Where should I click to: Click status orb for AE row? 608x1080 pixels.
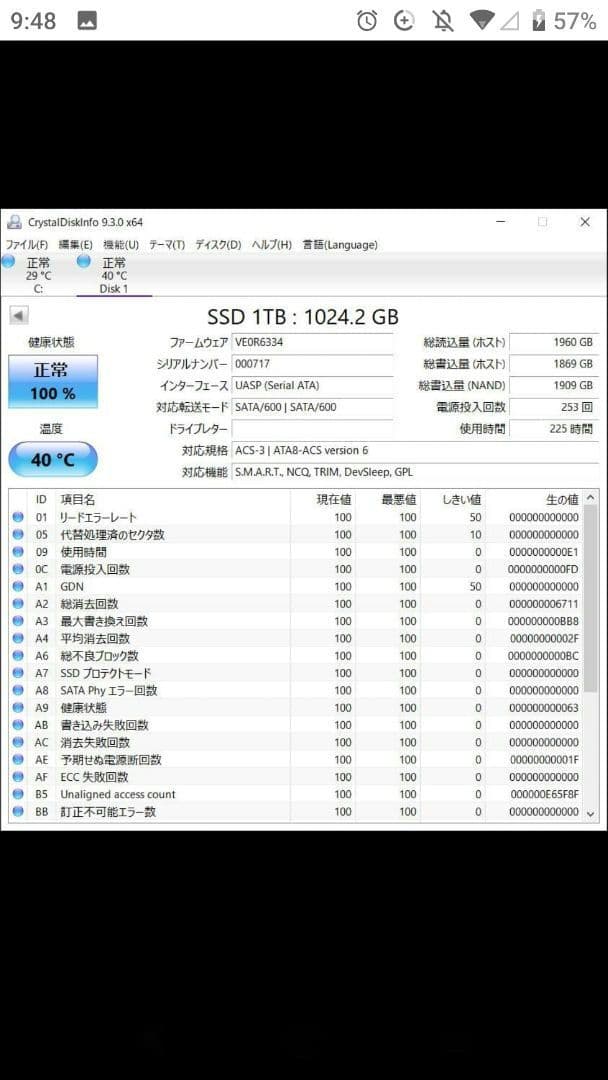coord(18,760)
